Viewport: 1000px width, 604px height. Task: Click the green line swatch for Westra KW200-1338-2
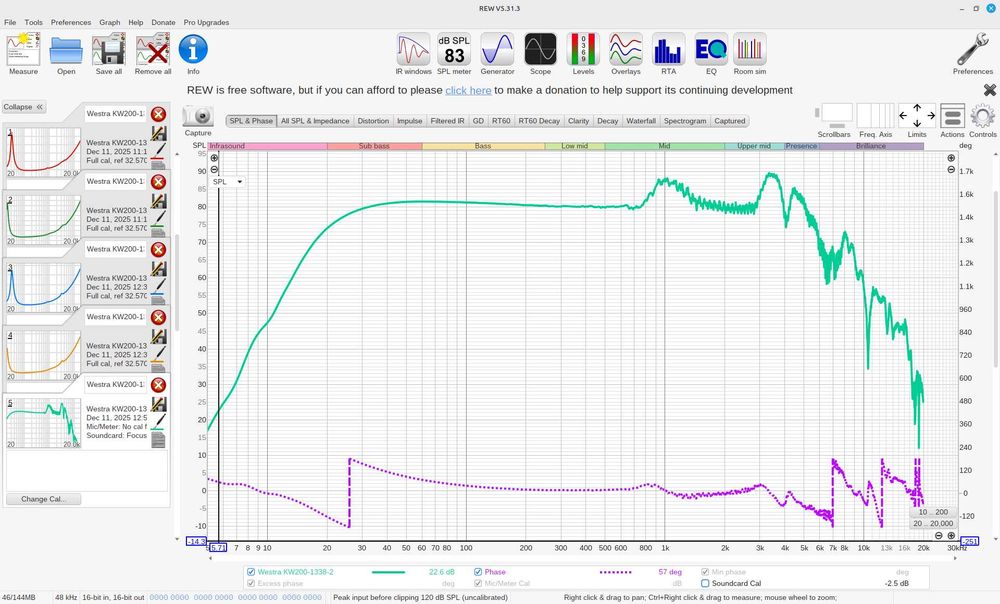tap(388, 572)
